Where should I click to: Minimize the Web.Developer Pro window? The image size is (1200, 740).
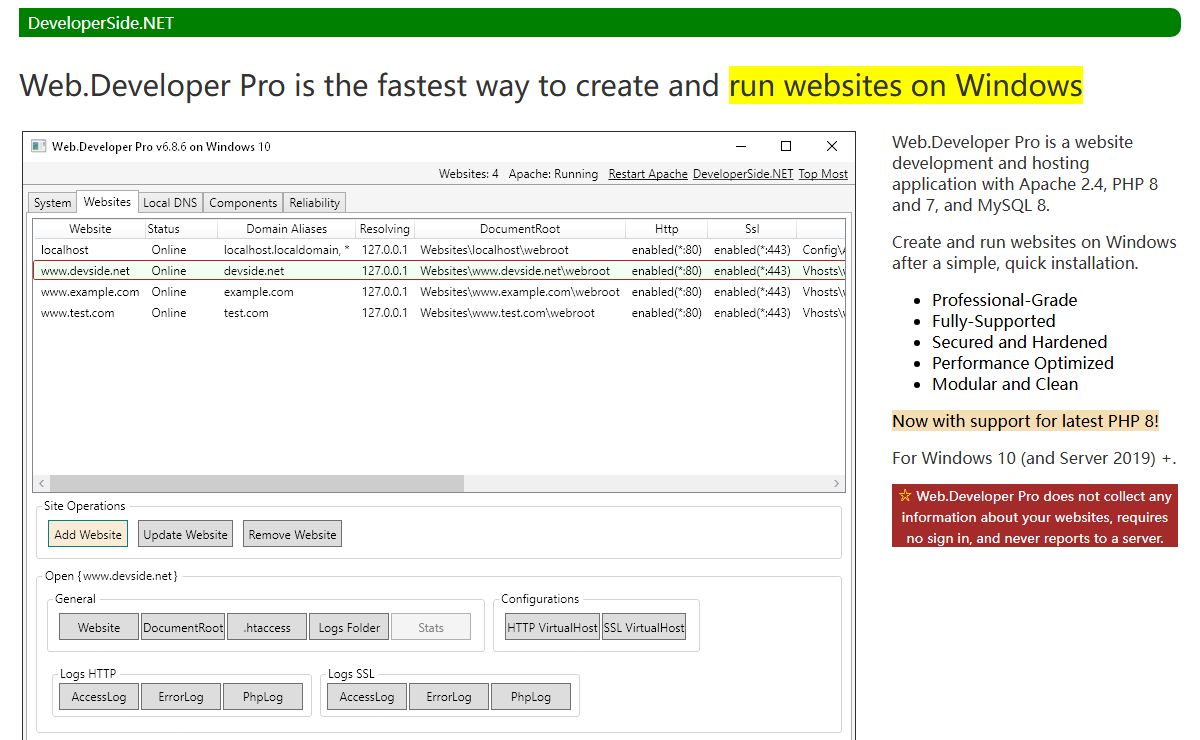740,146
